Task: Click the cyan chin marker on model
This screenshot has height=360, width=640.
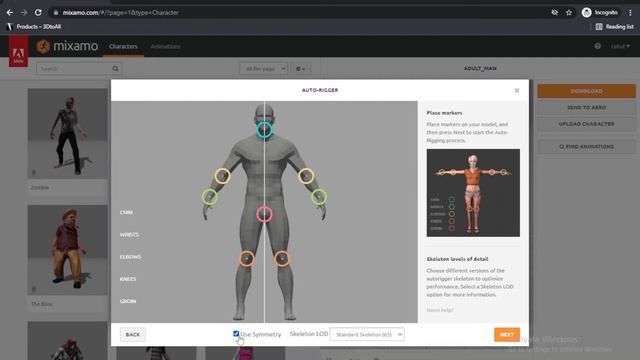Action: pyautogui.click(x=264, y=130)
